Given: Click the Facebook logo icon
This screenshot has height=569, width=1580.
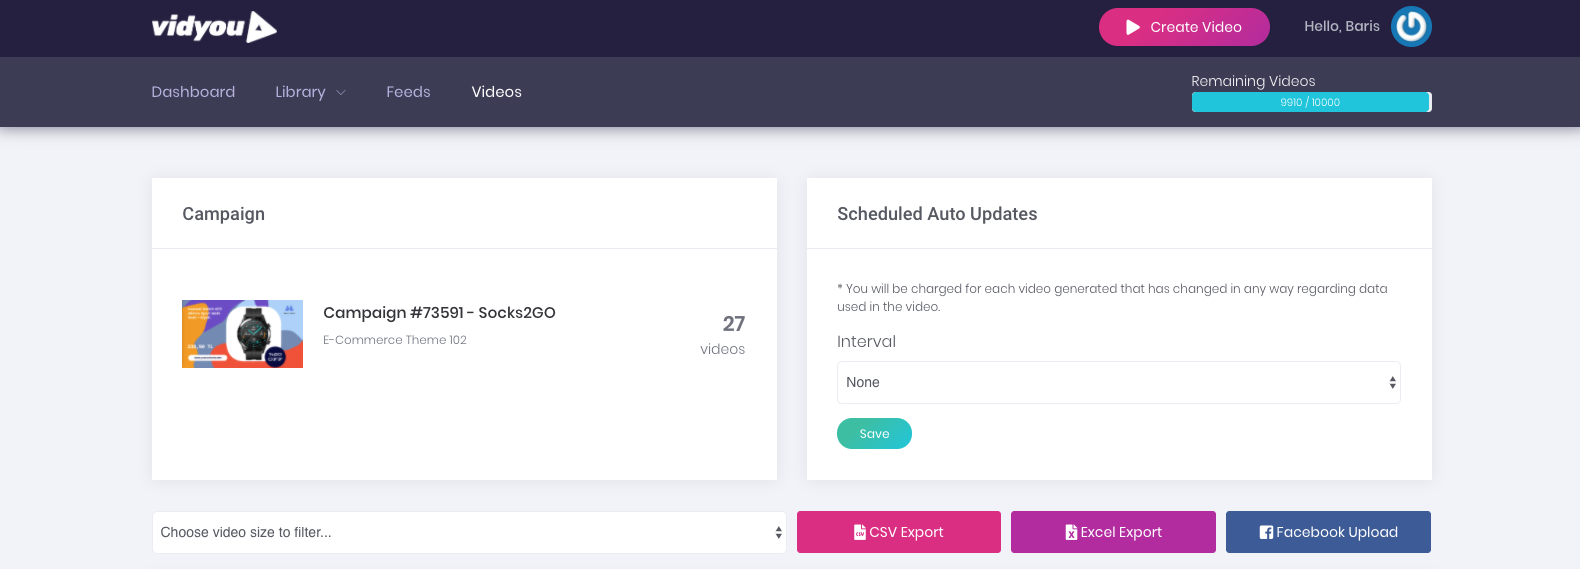Looking at the screenshot, I should (1266, 532).
